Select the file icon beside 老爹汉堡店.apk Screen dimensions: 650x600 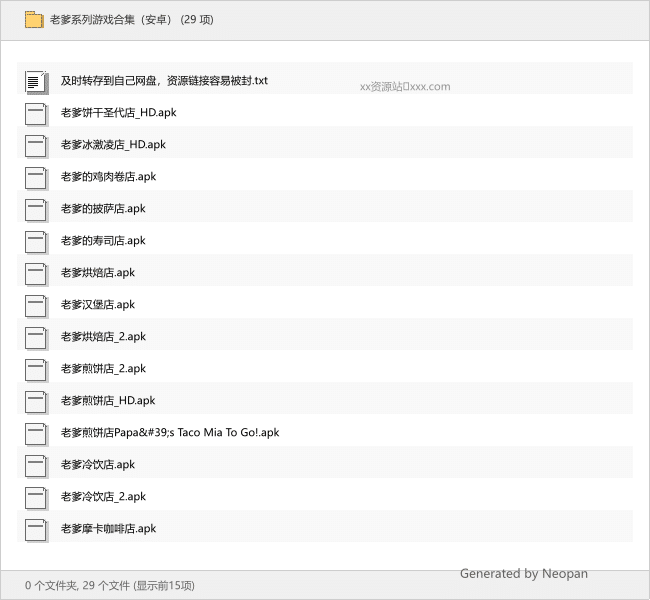36,305
